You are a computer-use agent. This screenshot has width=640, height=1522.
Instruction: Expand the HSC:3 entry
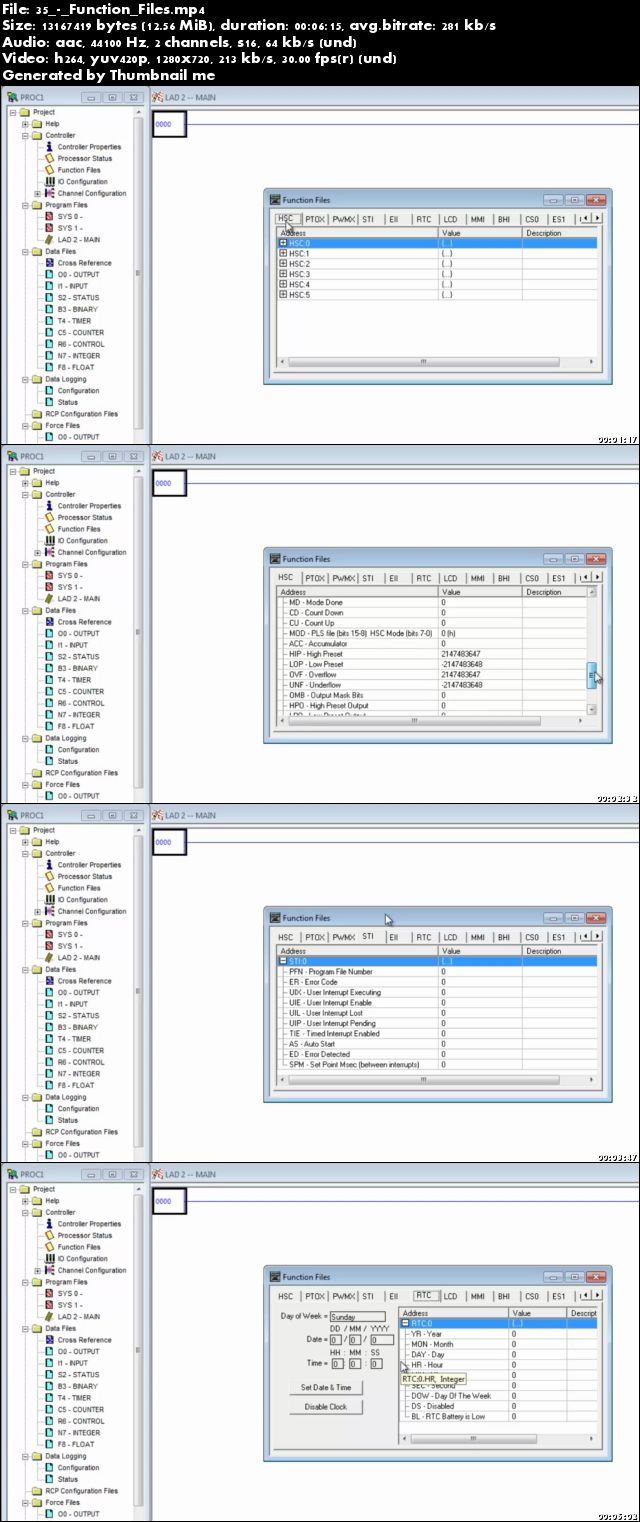coord(283,274)
